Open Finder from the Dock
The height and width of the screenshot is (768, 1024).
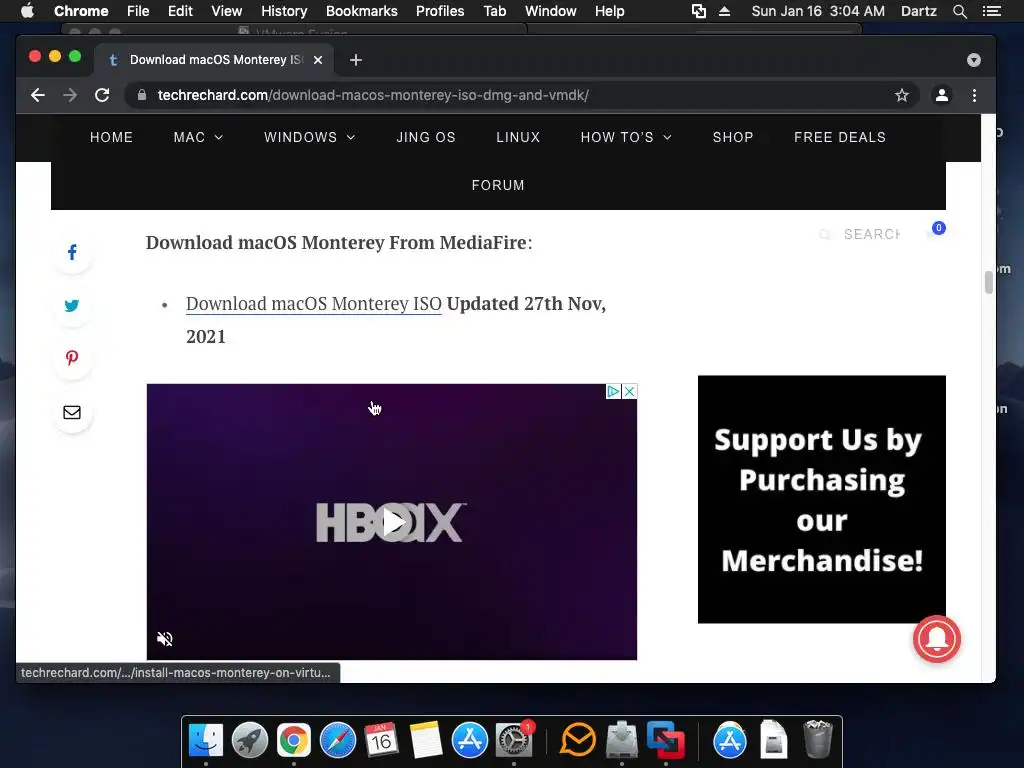(x=206, y=741)
